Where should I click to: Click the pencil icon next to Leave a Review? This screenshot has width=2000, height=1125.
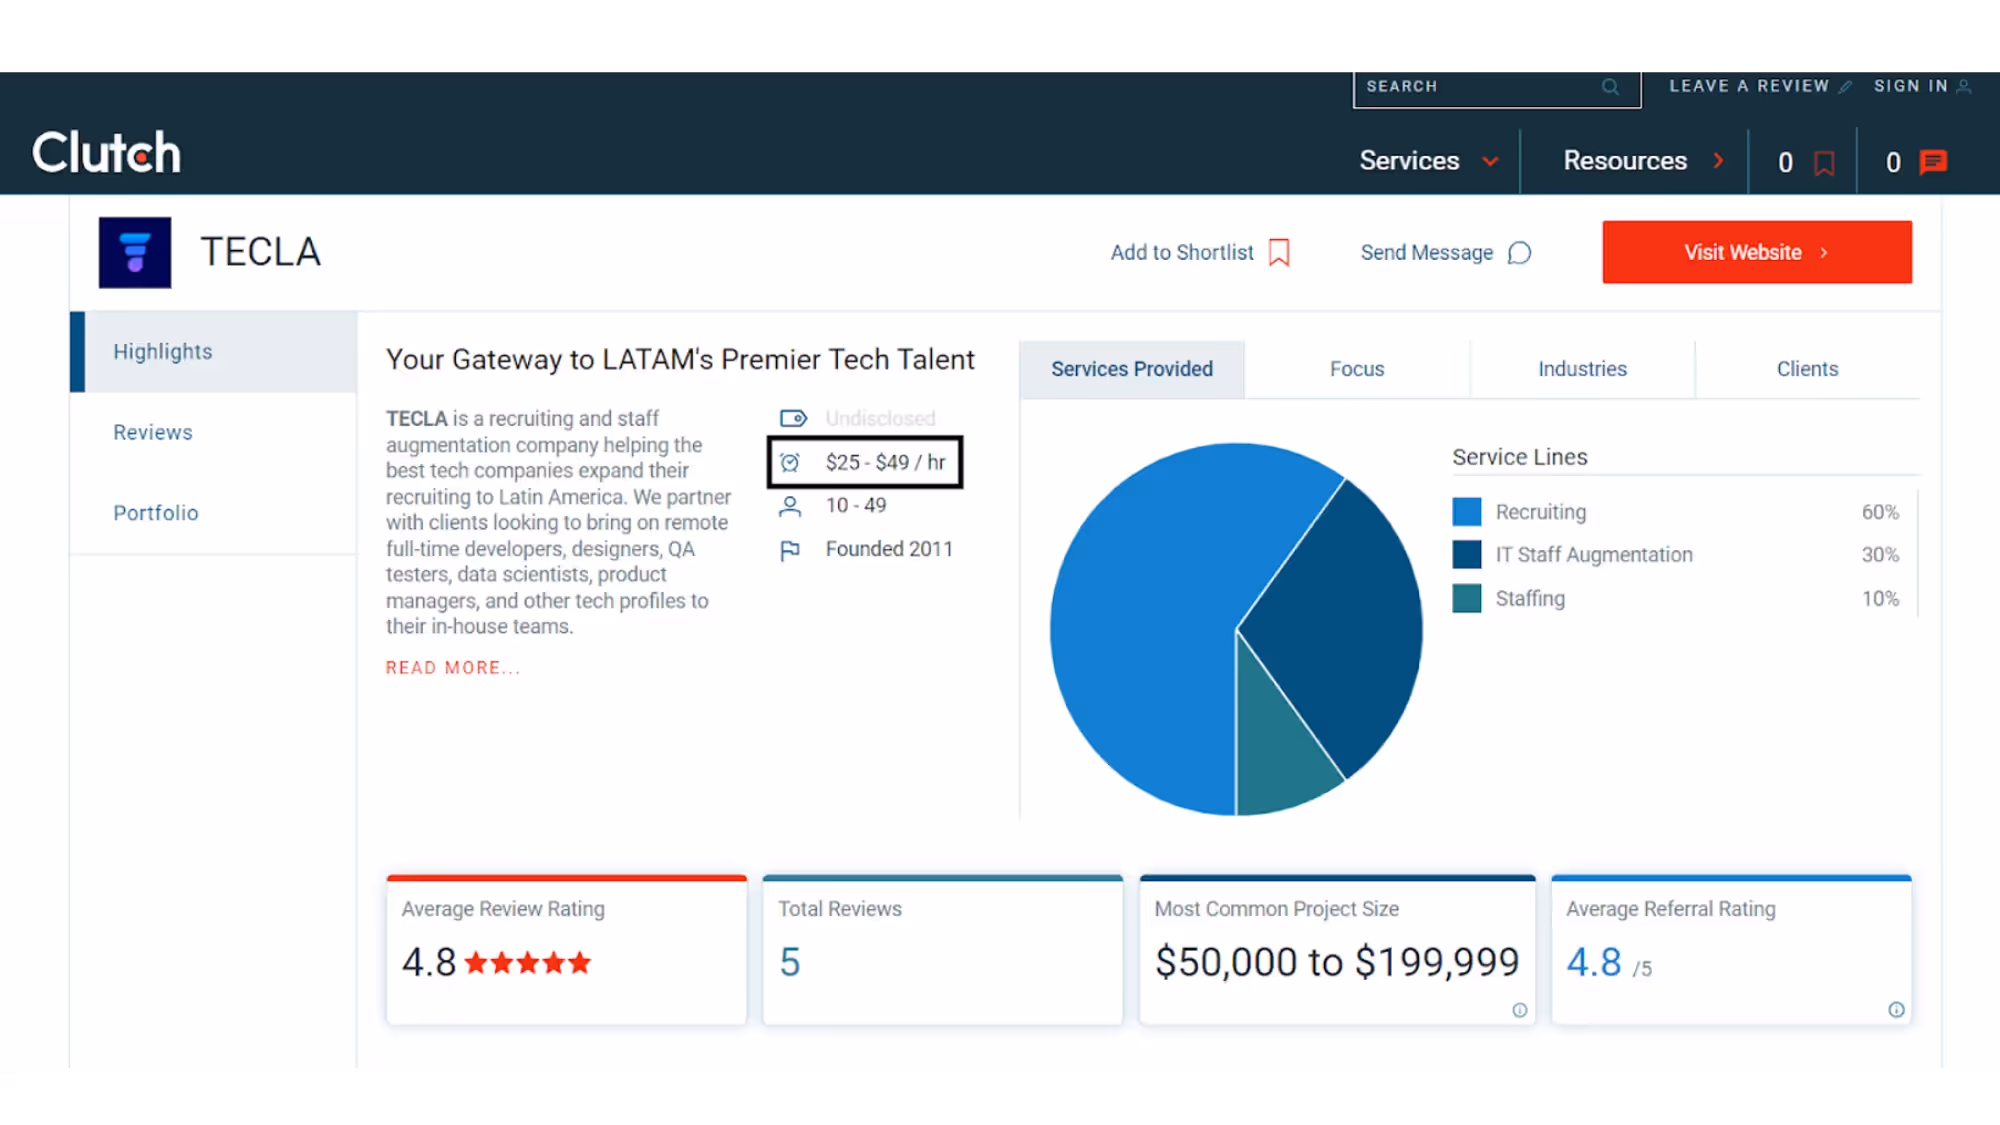1845,87
